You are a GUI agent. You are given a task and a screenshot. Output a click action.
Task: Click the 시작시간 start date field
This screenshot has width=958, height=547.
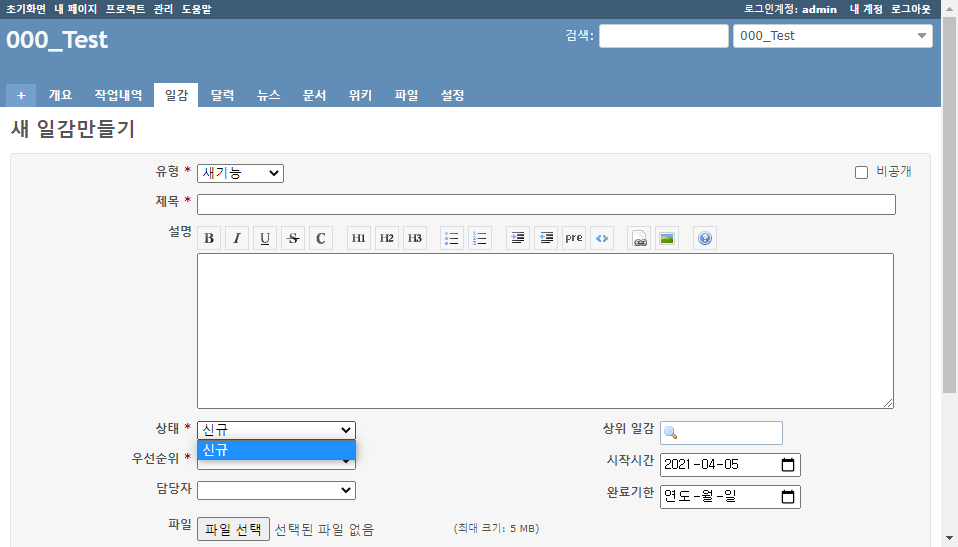coord(730,464)
